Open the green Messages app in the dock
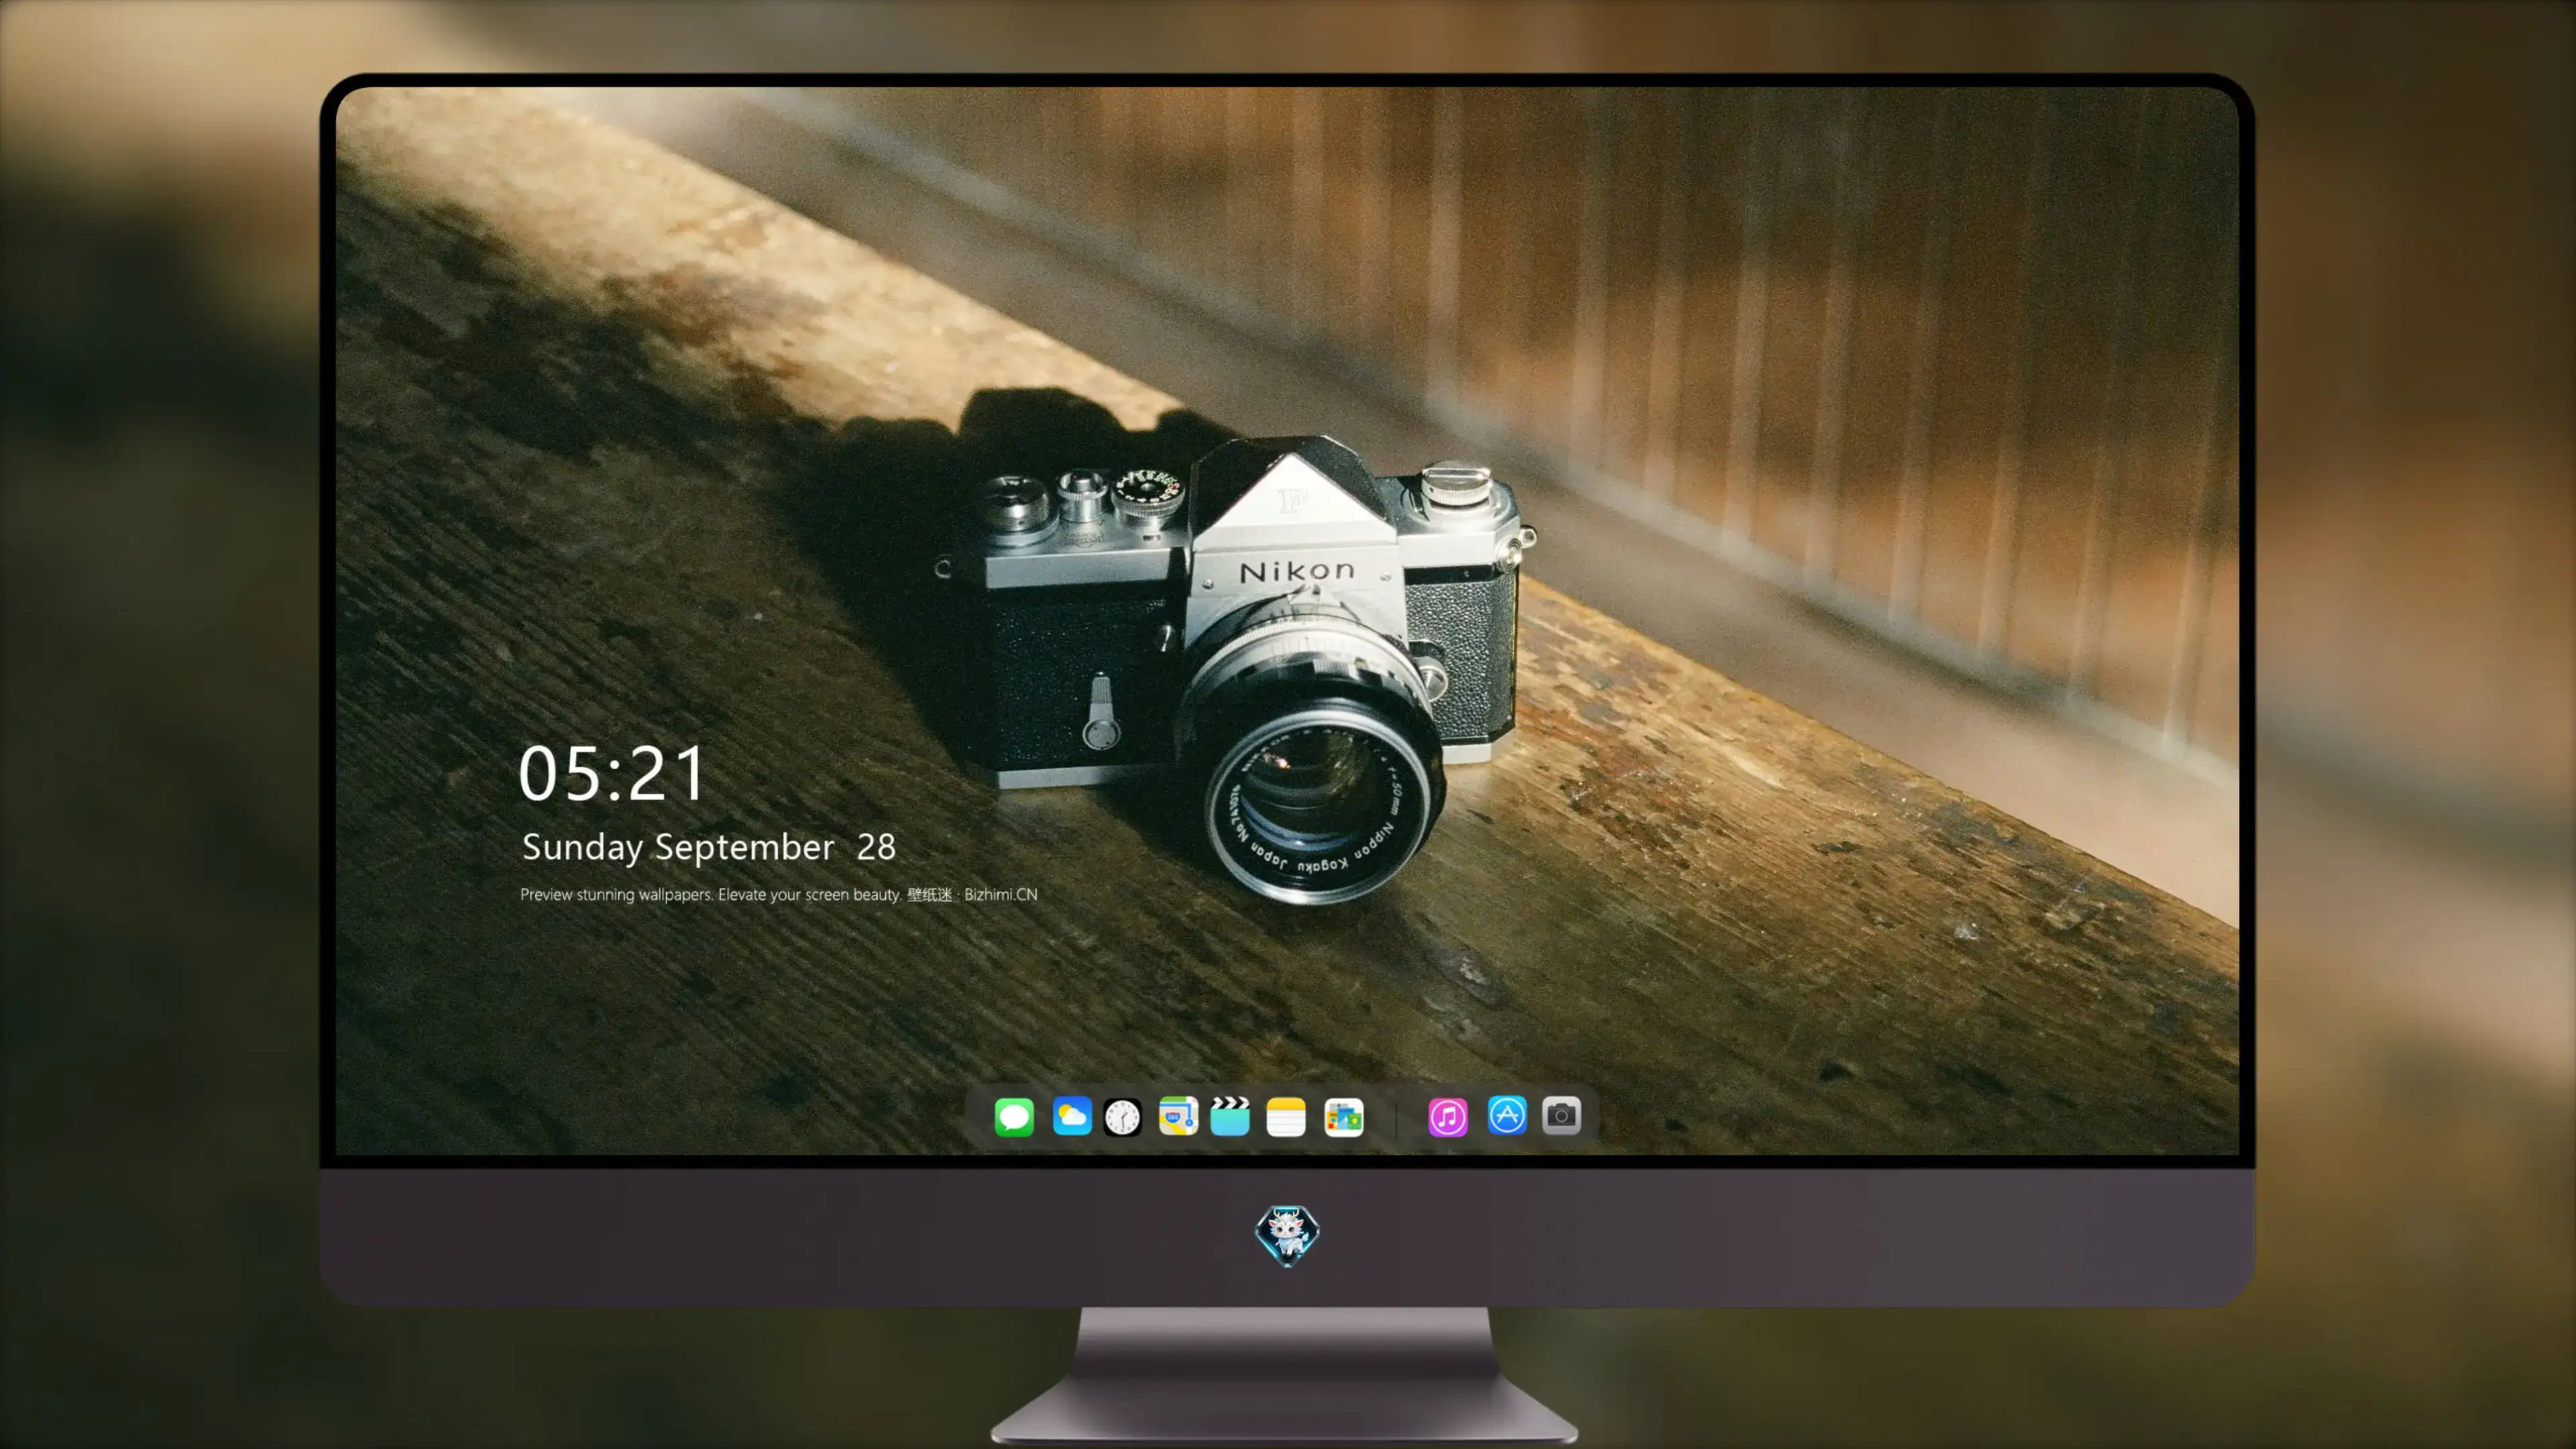The width and height of the screenshot is (2576, 1449). click(x=1014, y=1116)
